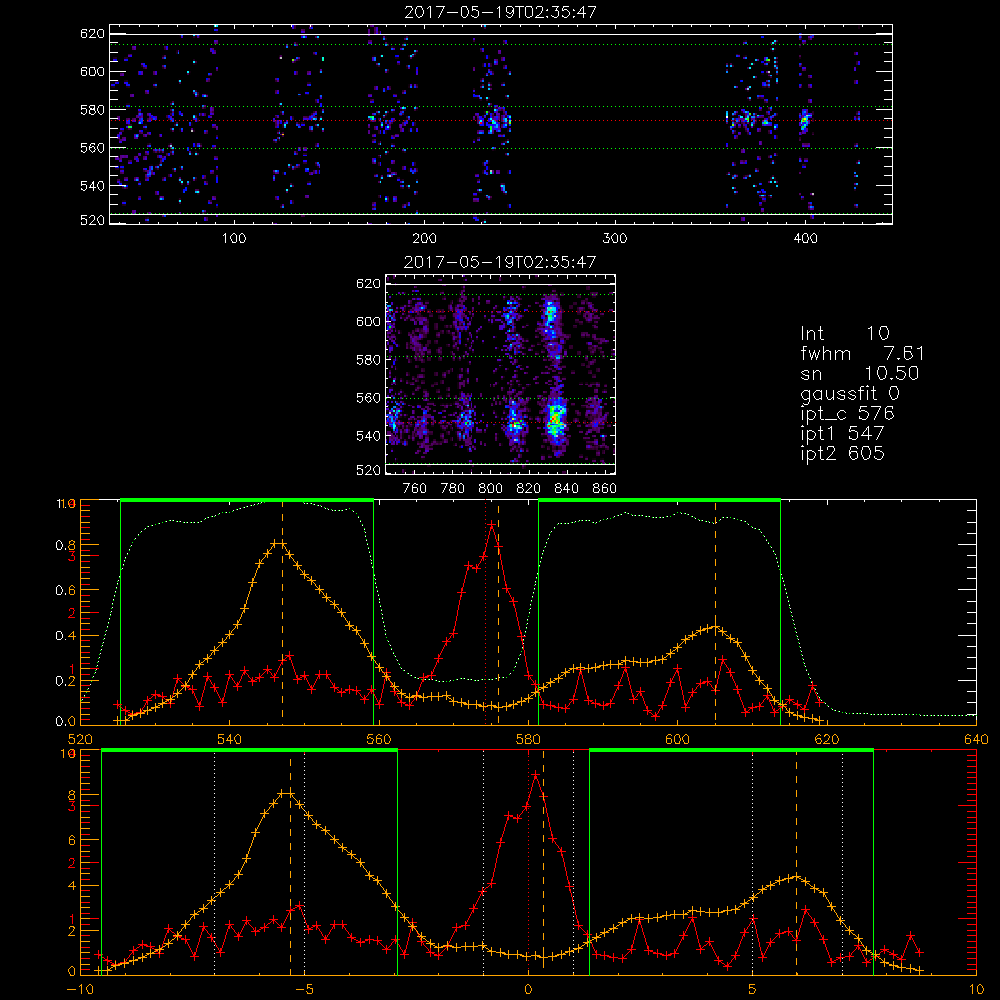Click the 0.8 y-axis label on the profile plot

coord(65,545)
